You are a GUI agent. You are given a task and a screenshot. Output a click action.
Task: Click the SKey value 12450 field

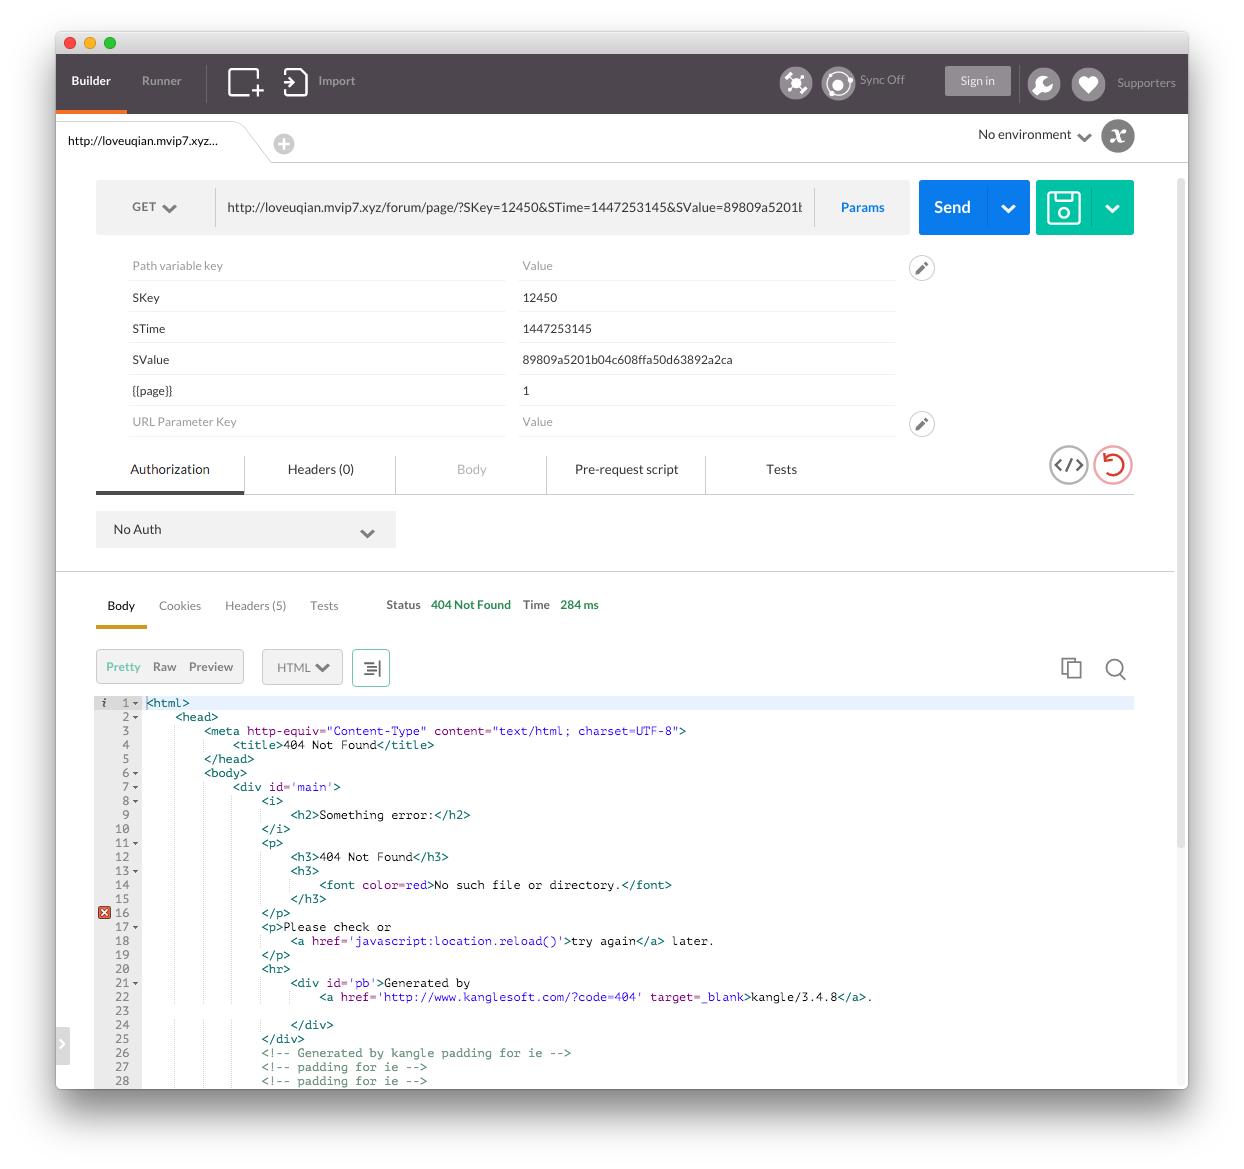(708, 298)
